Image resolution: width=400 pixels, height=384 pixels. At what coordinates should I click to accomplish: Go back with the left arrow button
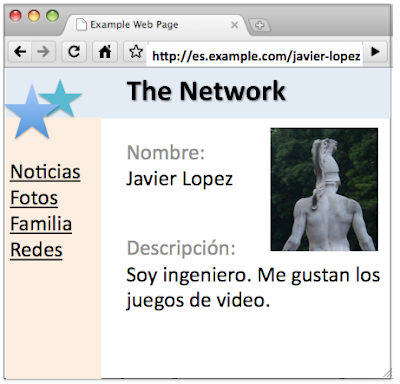tap(20, 52)
